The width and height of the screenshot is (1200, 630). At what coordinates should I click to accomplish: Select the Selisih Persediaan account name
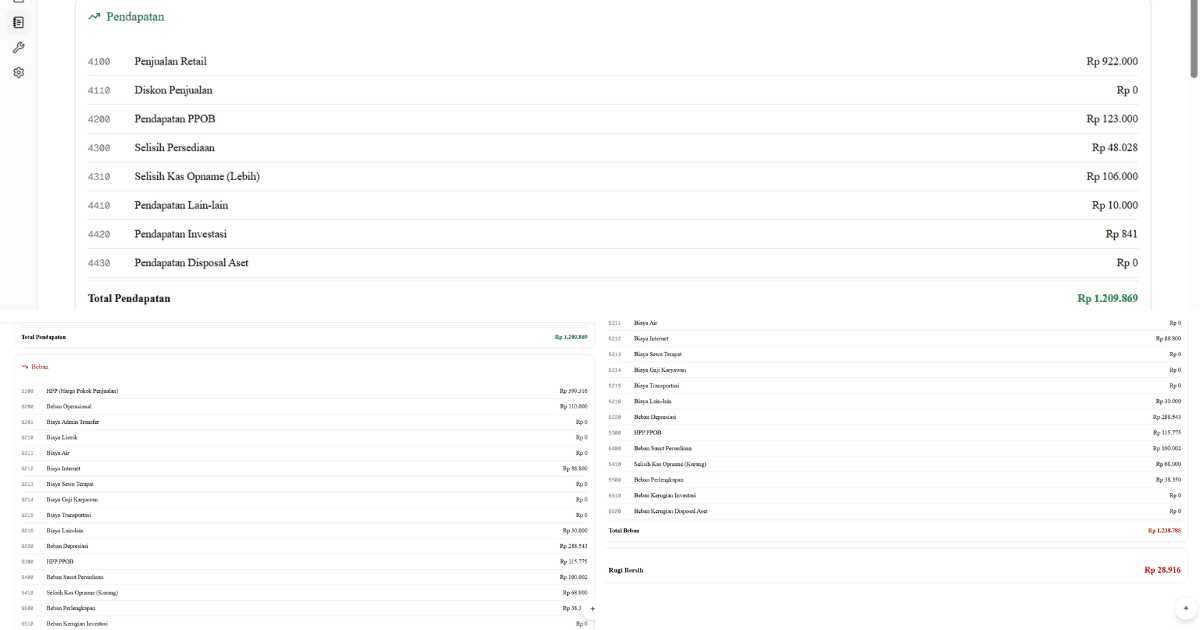[175, 148]
